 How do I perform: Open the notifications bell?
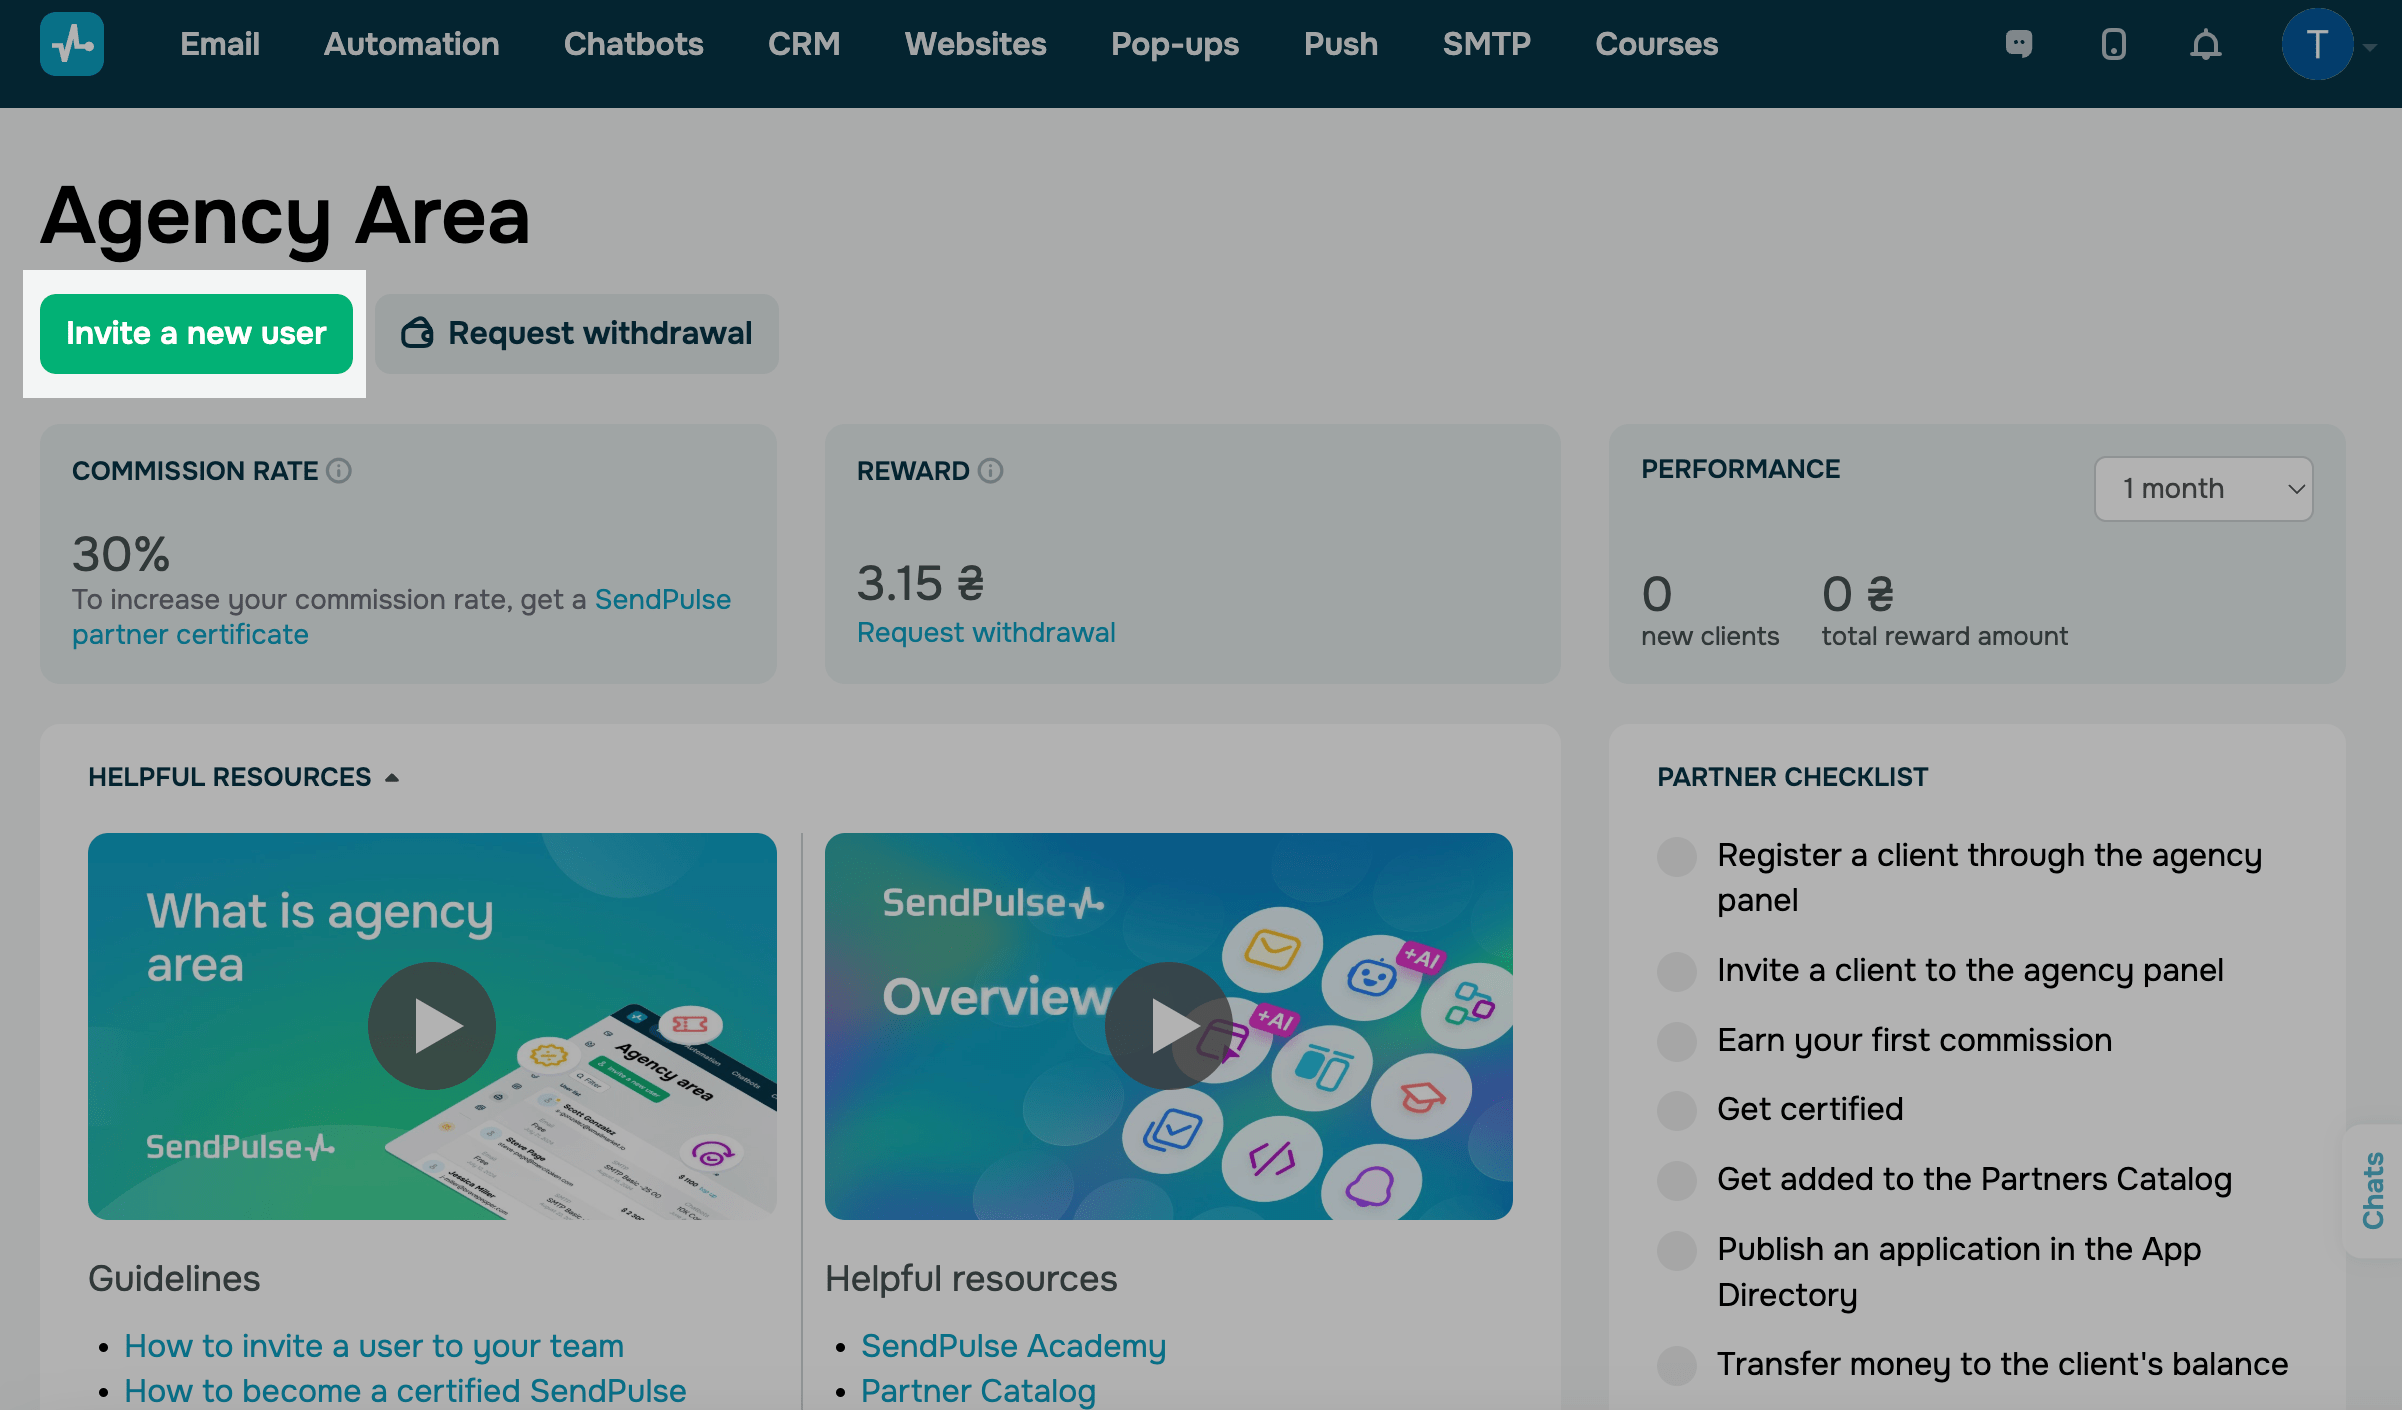coord(2205,44)
